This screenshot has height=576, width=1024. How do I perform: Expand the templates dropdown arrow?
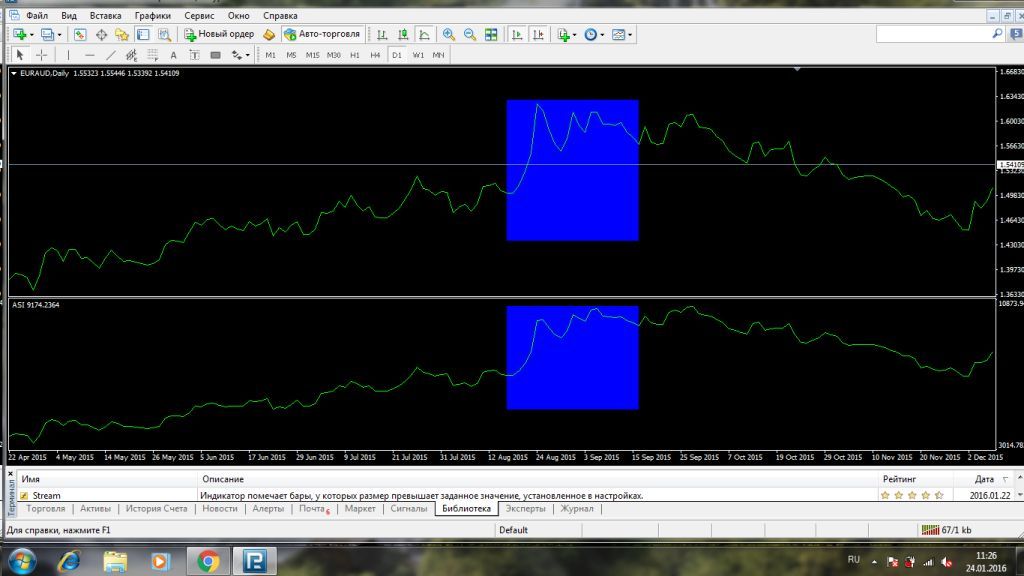coord(630,35)
